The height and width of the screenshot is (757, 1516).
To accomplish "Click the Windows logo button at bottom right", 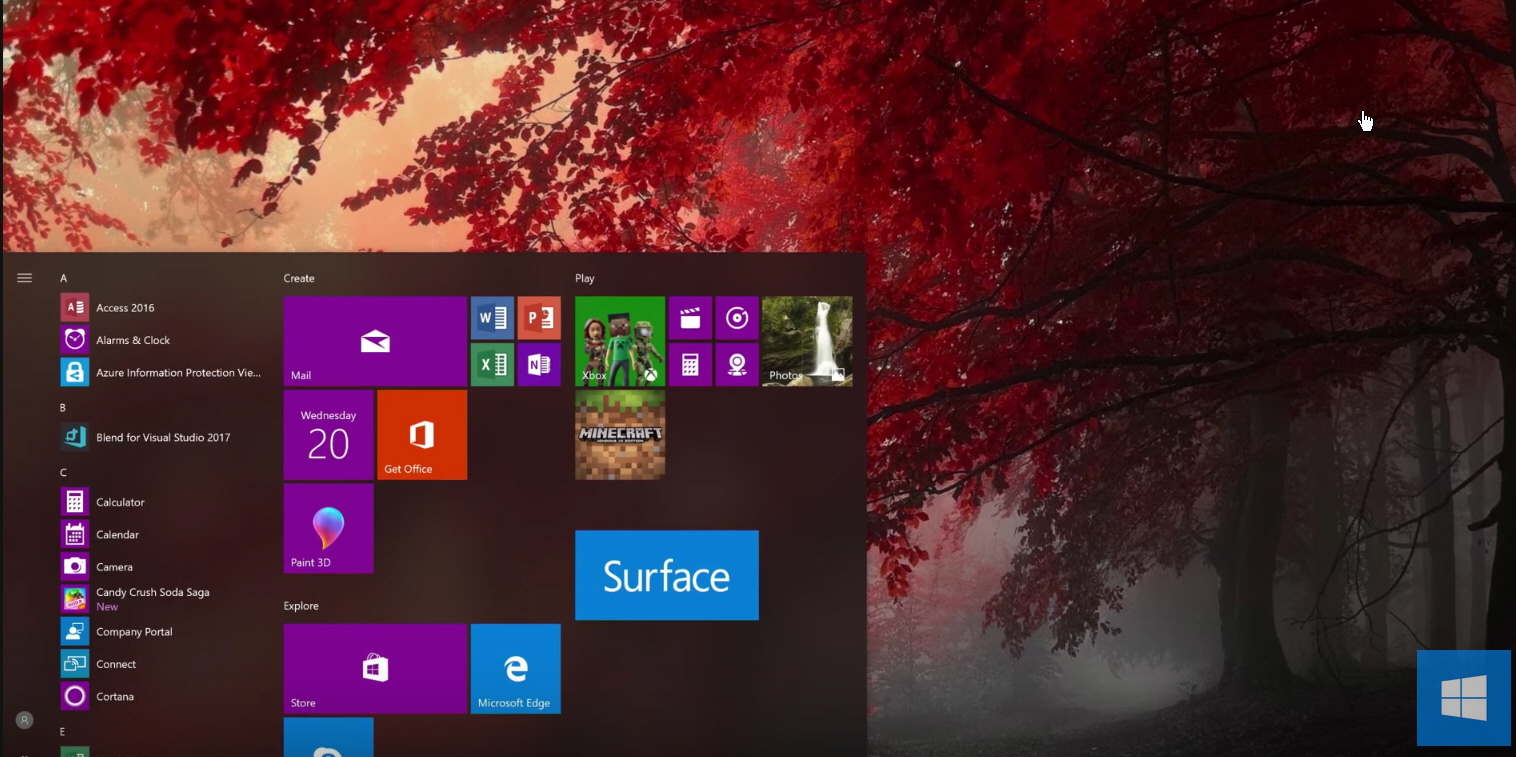I will (1463, 697).
